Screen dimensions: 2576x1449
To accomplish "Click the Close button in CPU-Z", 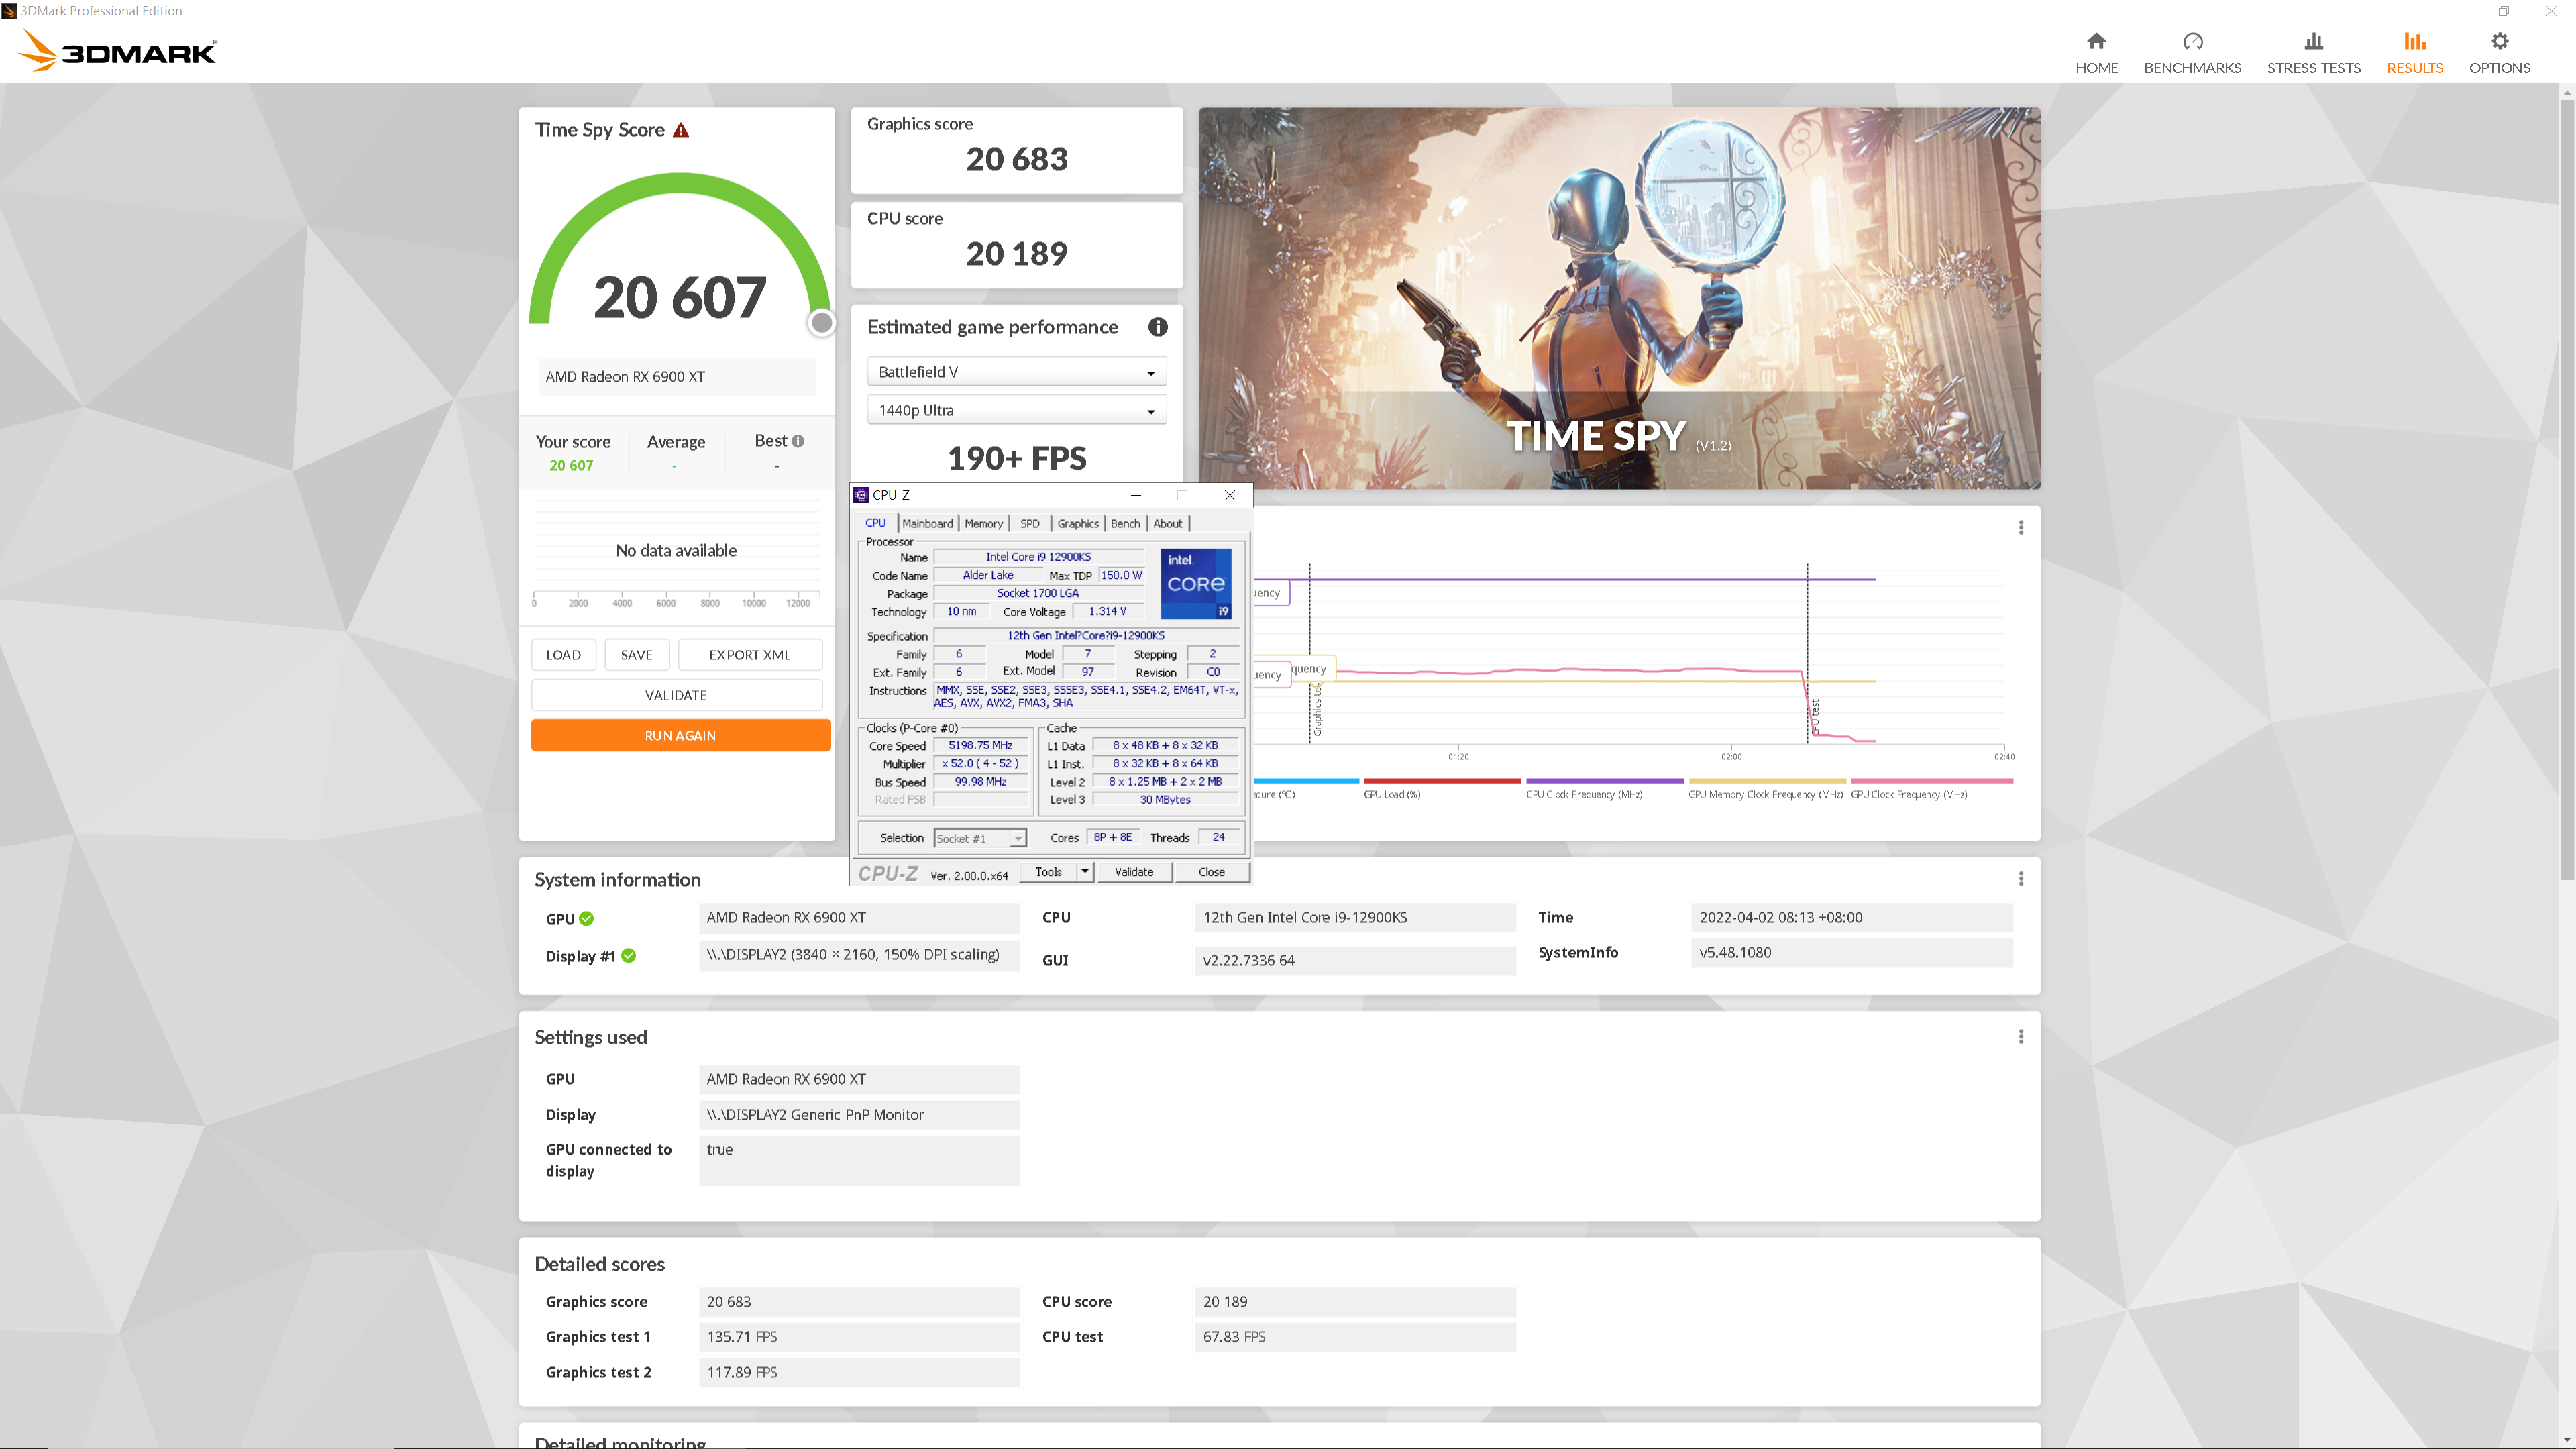I will 1211,871.
